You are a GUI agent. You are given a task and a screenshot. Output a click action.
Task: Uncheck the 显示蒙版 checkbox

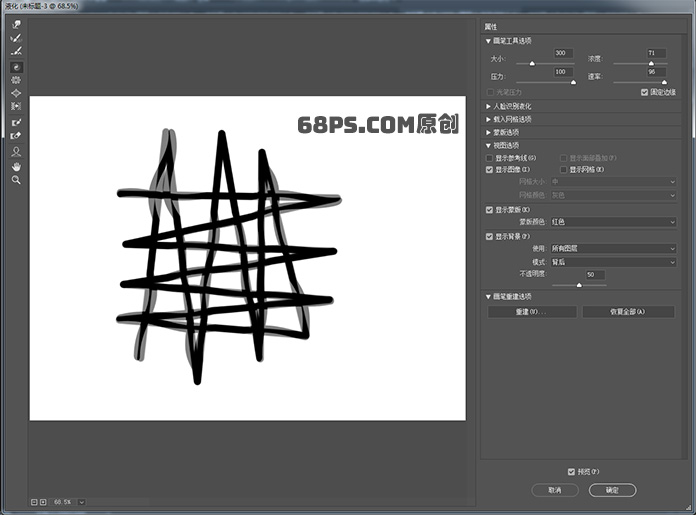[490, 210]
